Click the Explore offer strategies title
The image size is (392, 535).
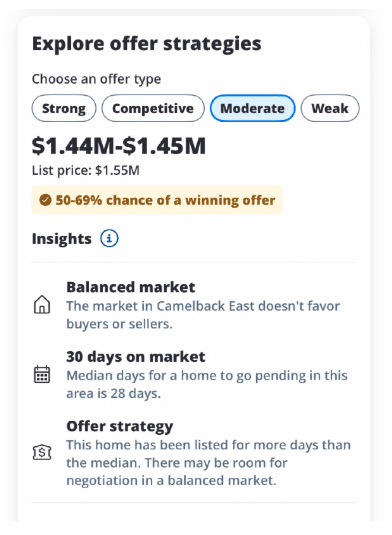(147, 44)
